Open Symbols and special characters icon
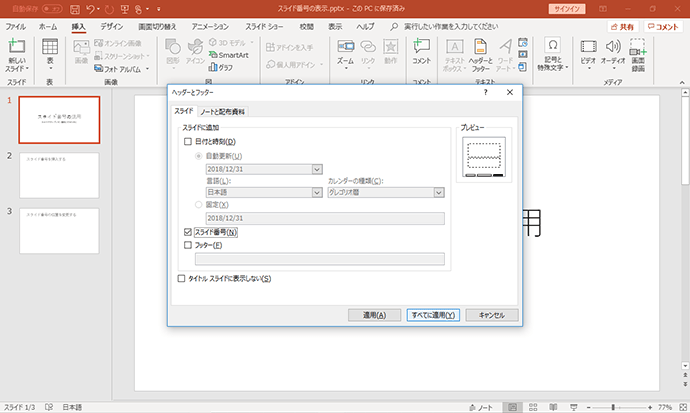This screenshot has width=690, height=413. click(553, 44)
